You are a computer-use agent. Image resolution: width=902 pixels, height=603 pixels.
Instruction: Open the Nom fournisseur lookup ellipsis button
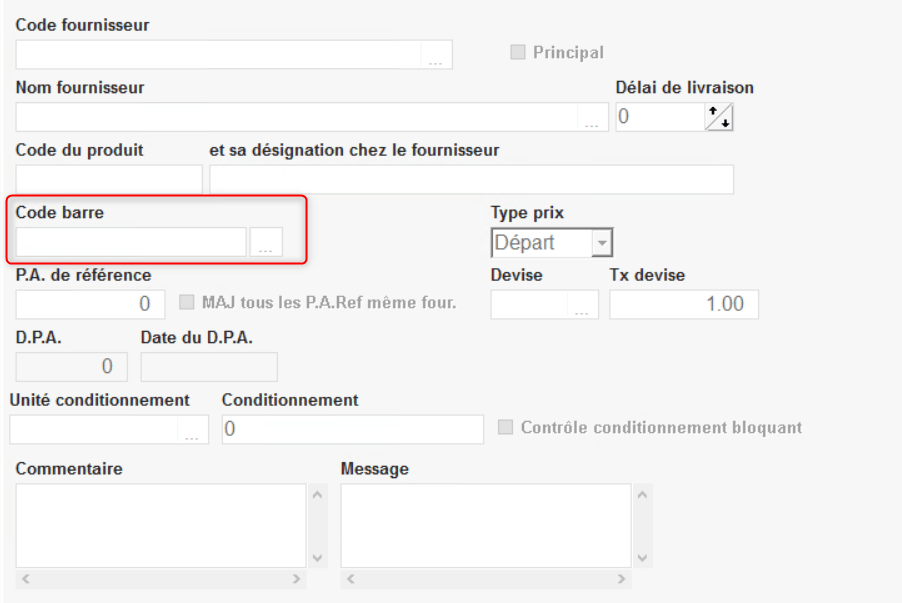tap(592, 118)
